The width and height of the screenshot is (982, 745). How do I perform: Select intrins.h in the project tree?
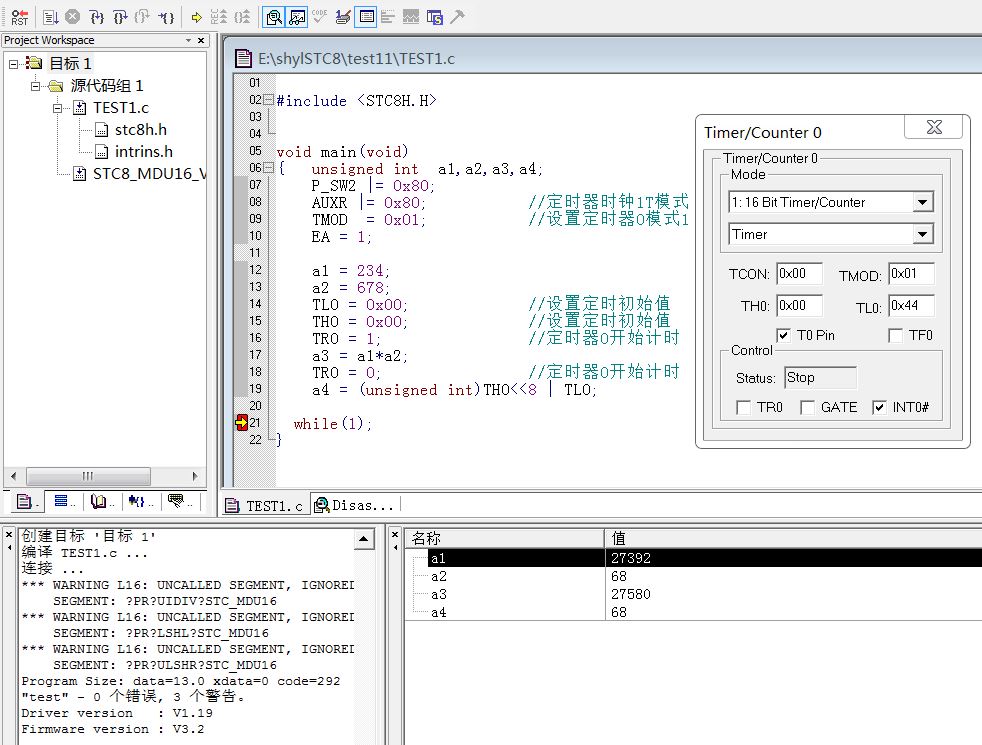pyautogui.click(x=143, y=152)
